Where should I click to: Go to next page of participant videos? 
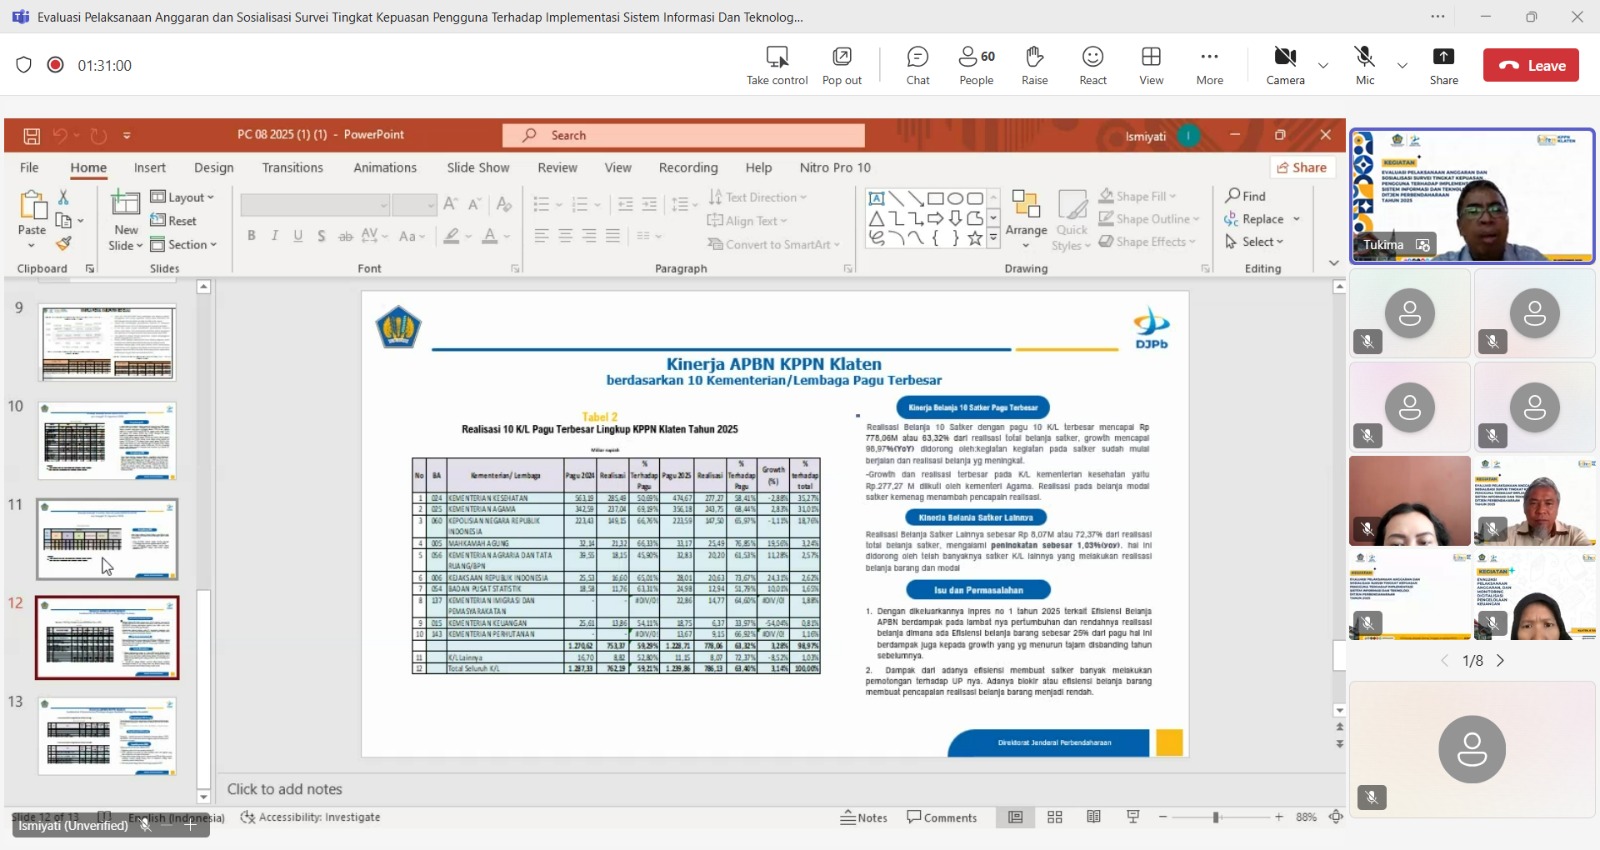pyautogui.click(x=1500, y=661)
